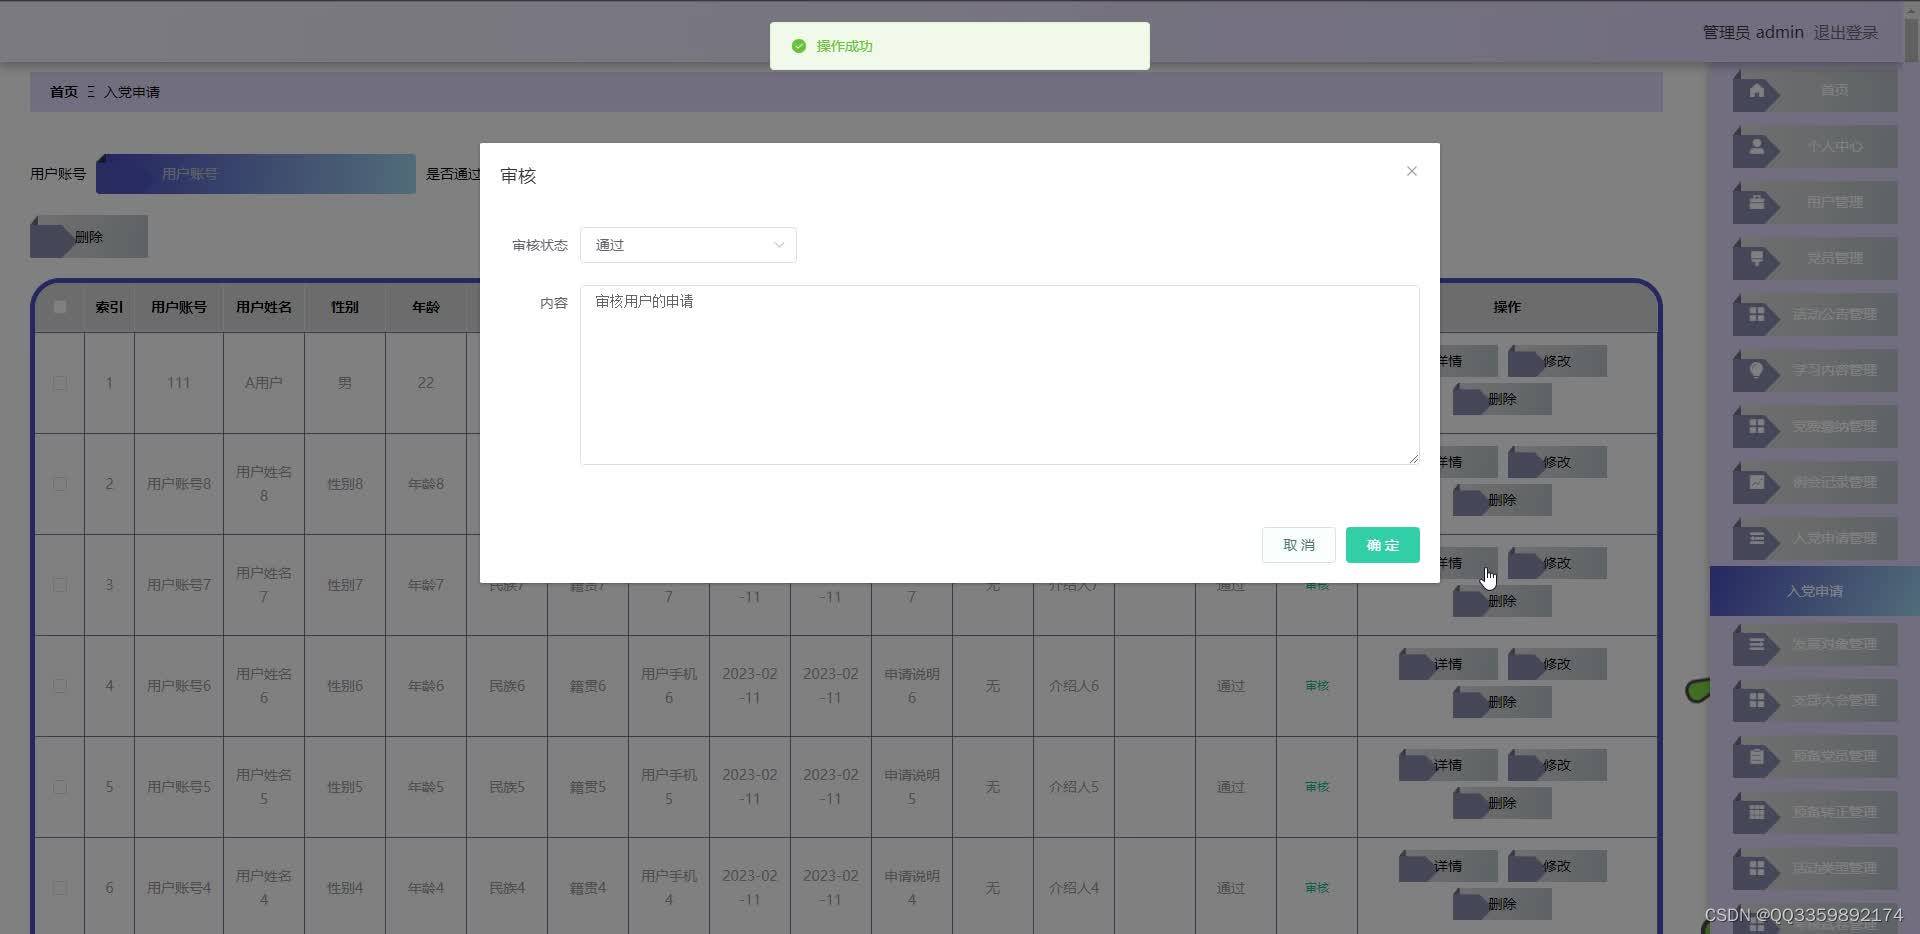The width and height of the screenshot is (1920, 934).
Task: Open 个人中心 via its person icon
Action: 1756,147
